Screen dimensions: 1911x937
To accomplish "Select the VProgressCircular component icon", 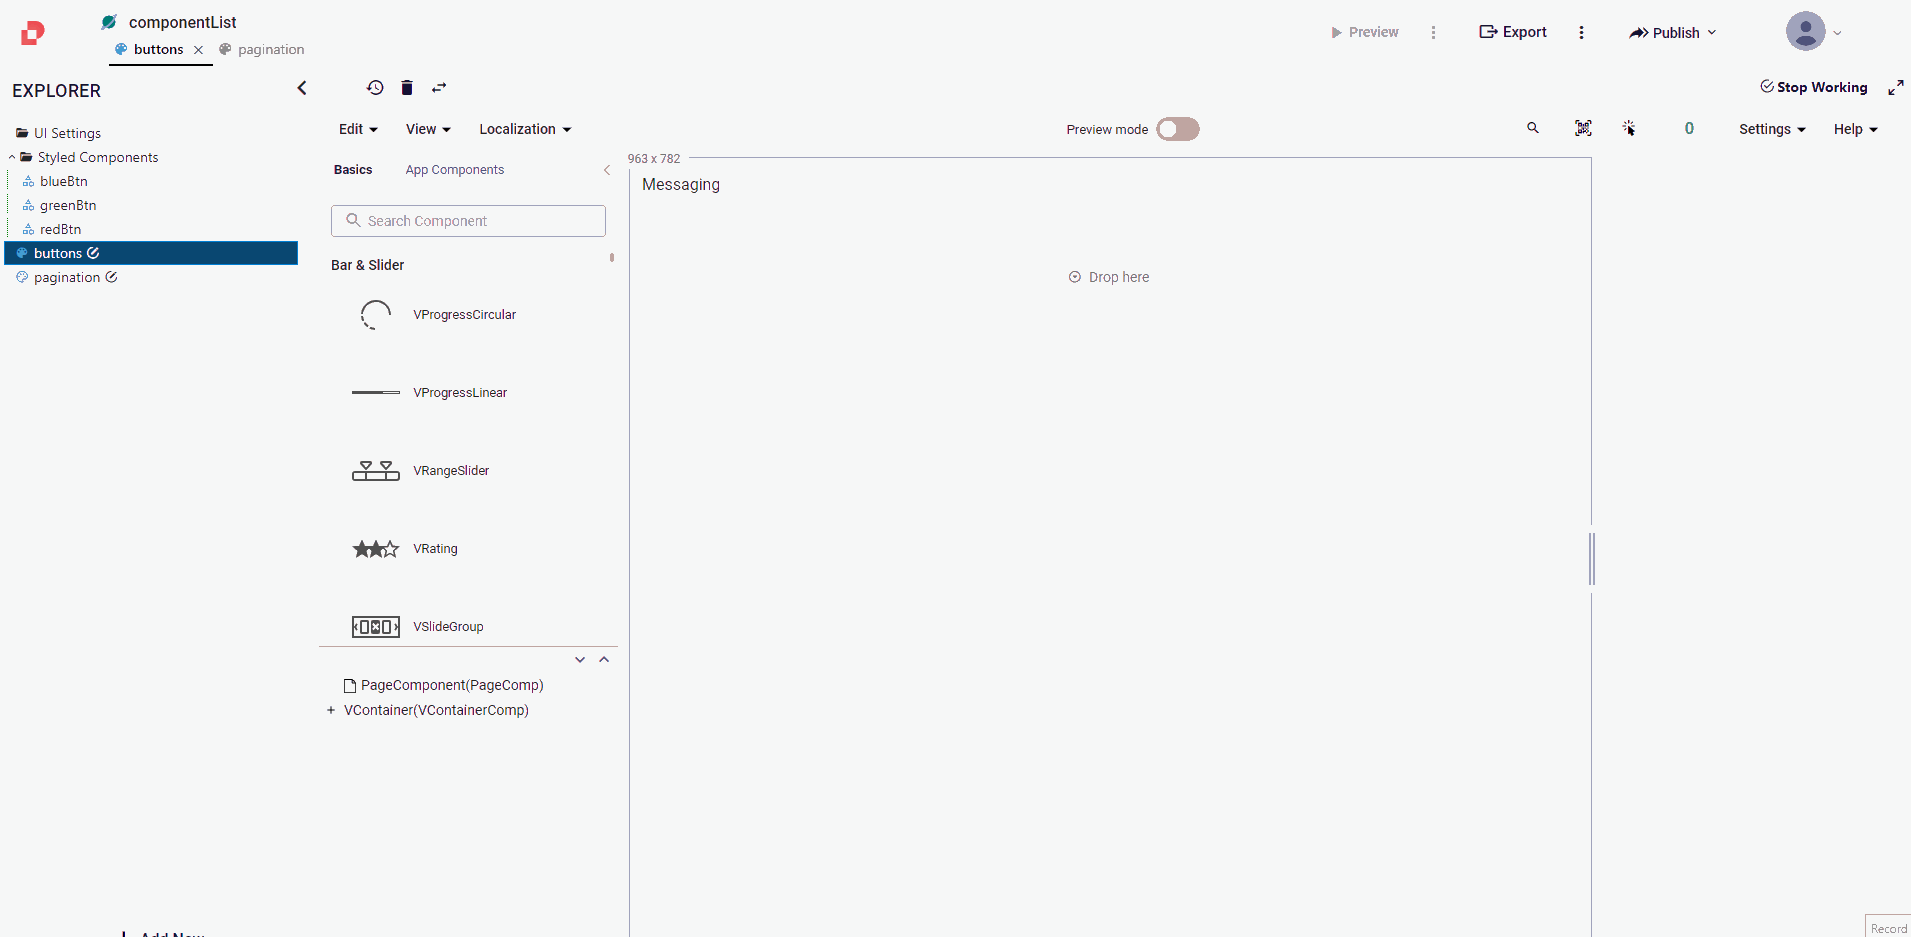I will click(x=375, y=315).
